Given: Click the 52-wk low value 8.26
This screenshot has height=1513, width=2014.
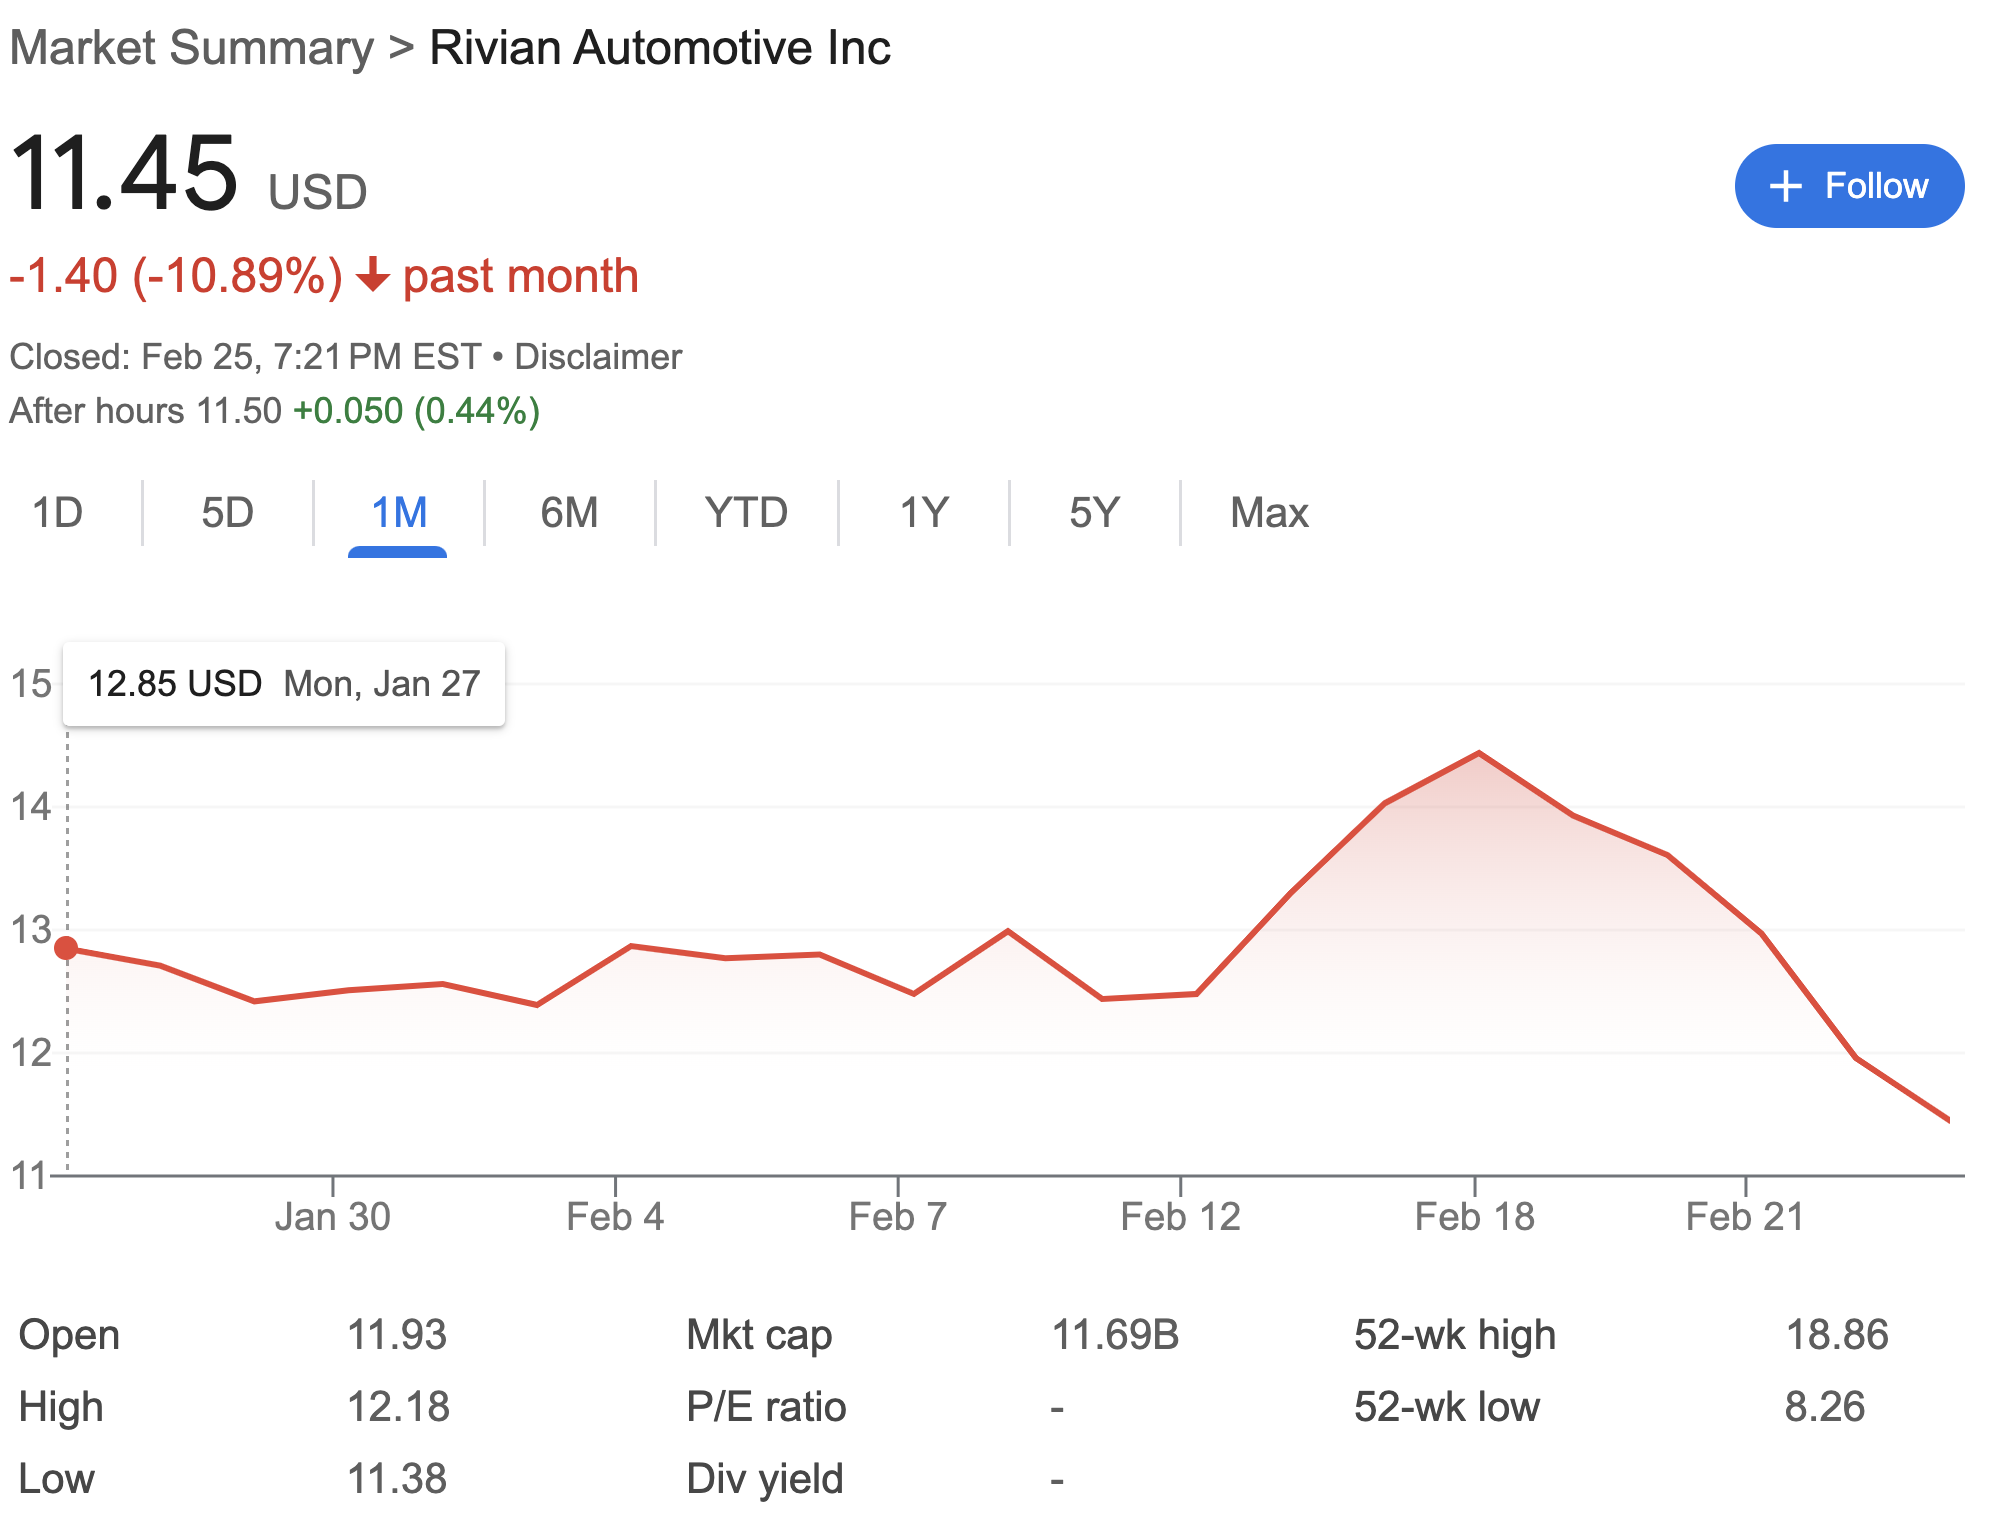Looking at the screenshot, I should [x=1825, y=1407].
